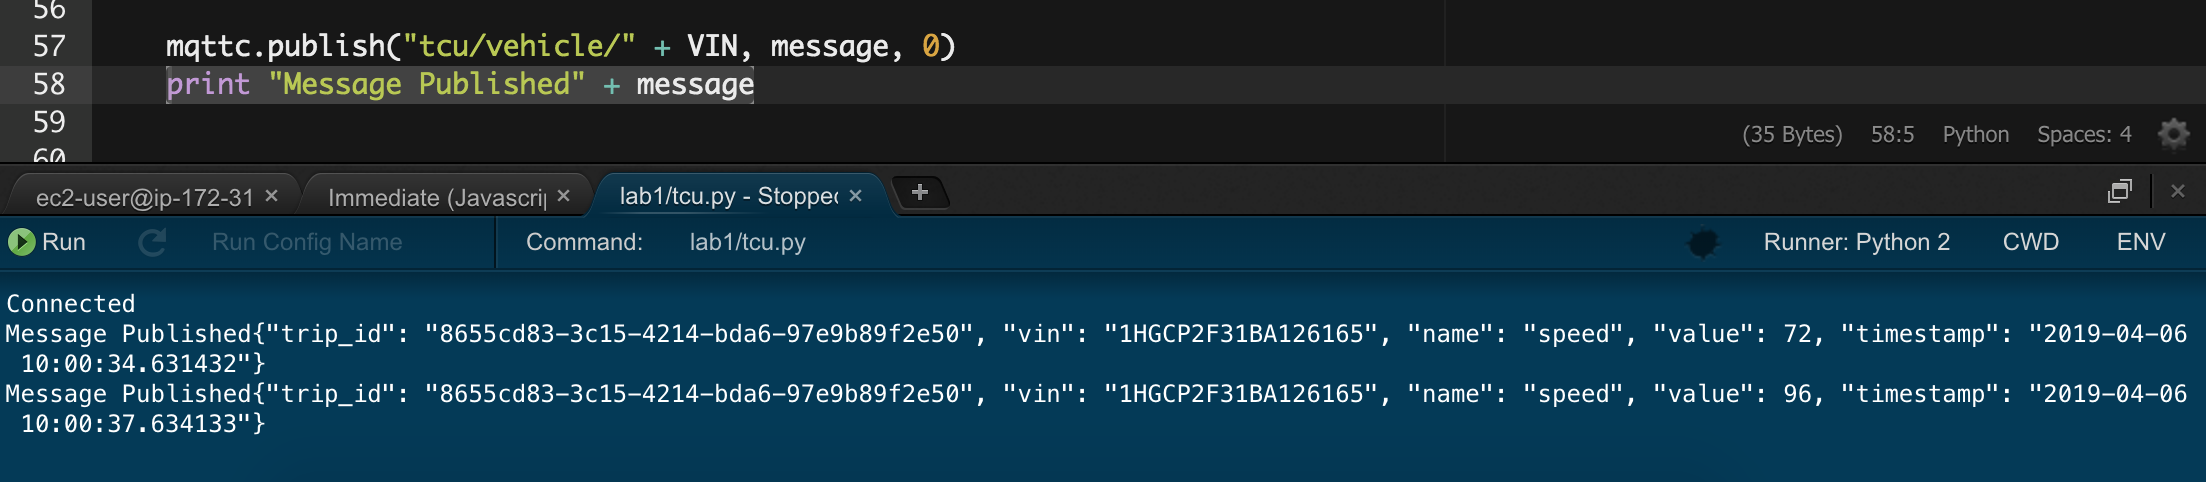Close the lab1/tcu.py run tab

click(855, 196)
